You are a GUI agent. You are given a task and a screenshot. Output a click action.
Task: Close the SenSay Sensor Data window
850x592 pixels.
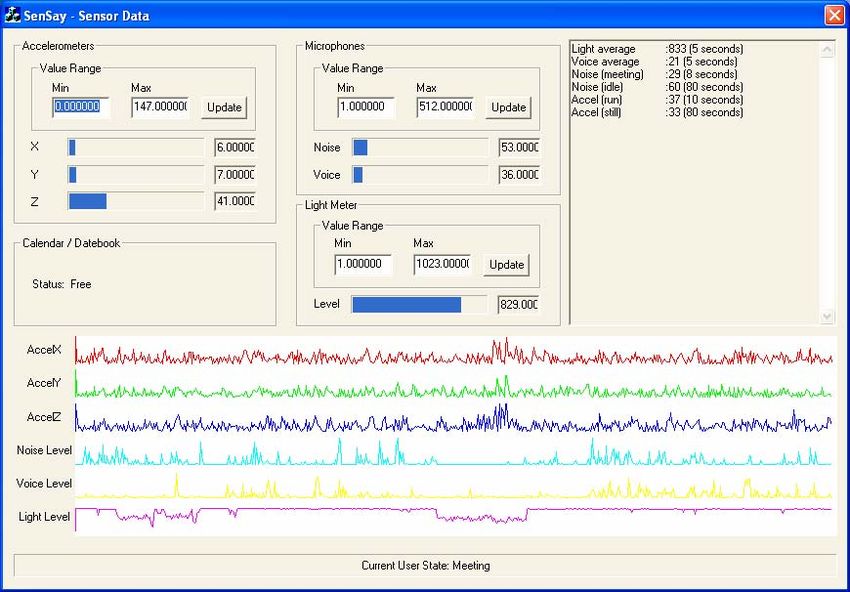834,15
